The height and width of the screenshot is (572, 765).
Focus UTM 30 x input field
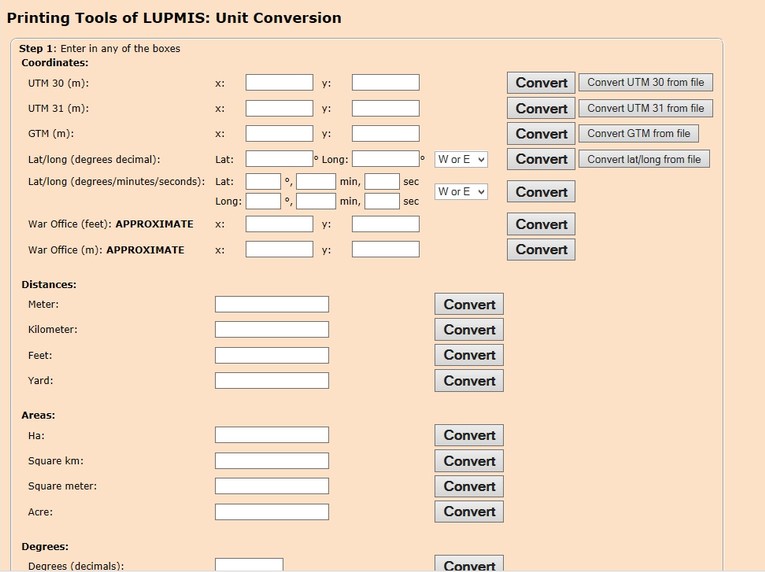point(279,82)
